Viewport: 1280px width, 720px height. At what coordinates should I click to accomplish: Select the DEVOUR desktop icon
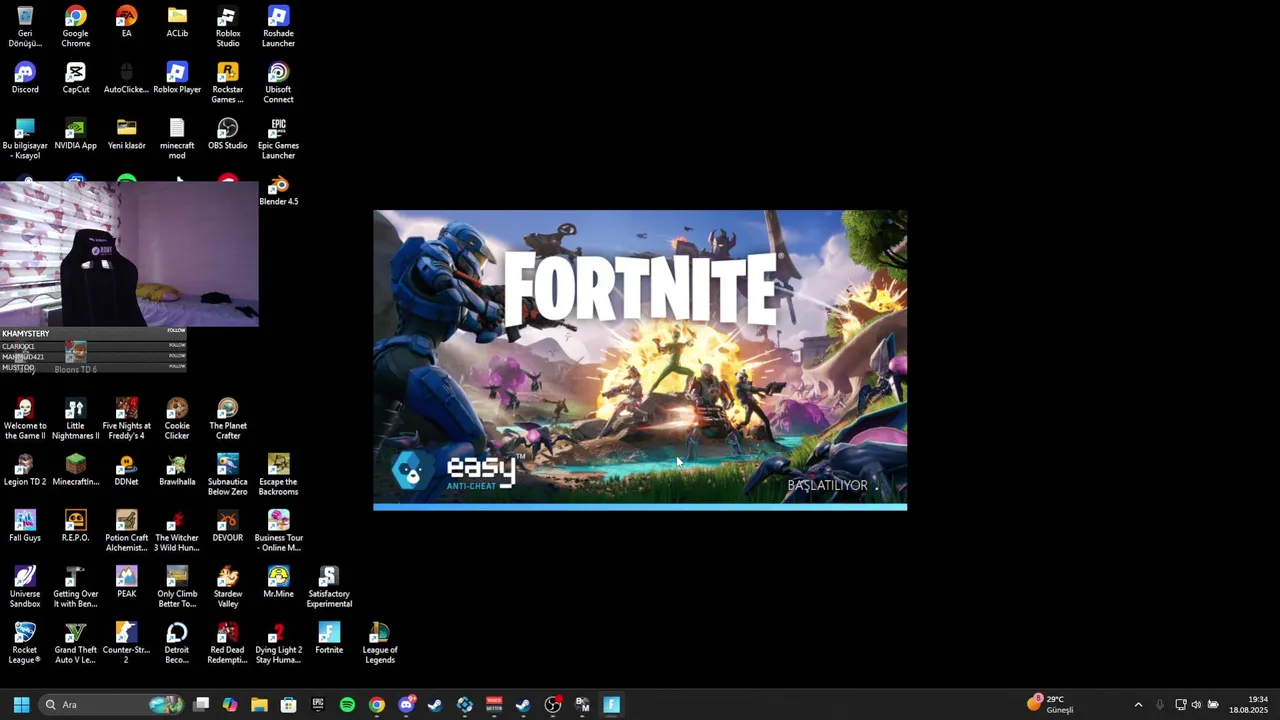(228, 526)
